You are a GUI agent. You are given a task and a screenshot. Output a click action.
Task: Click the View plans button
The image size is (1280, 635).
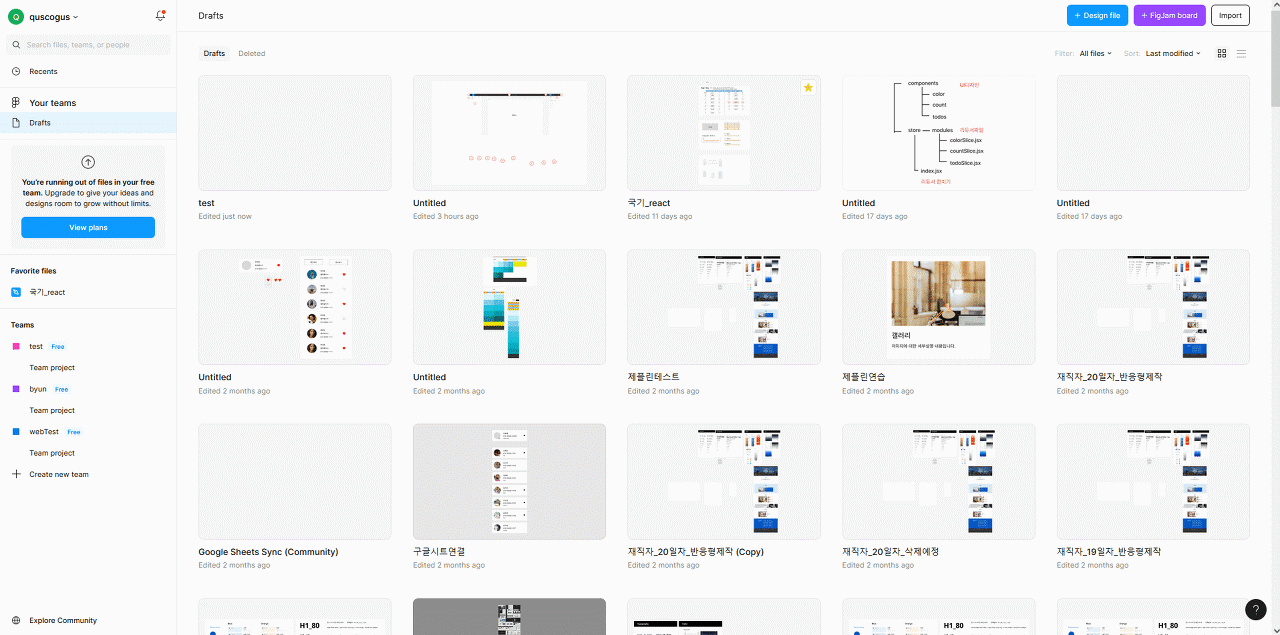click(x=88, y=227)
